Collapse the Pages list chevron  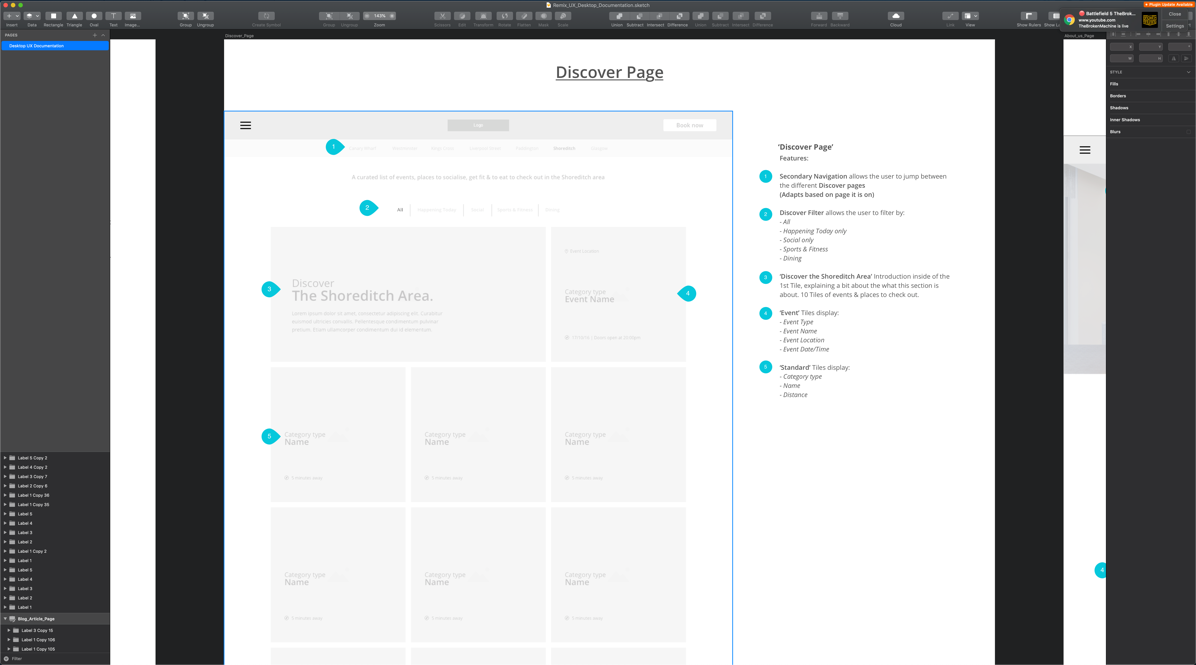[103, 35]
